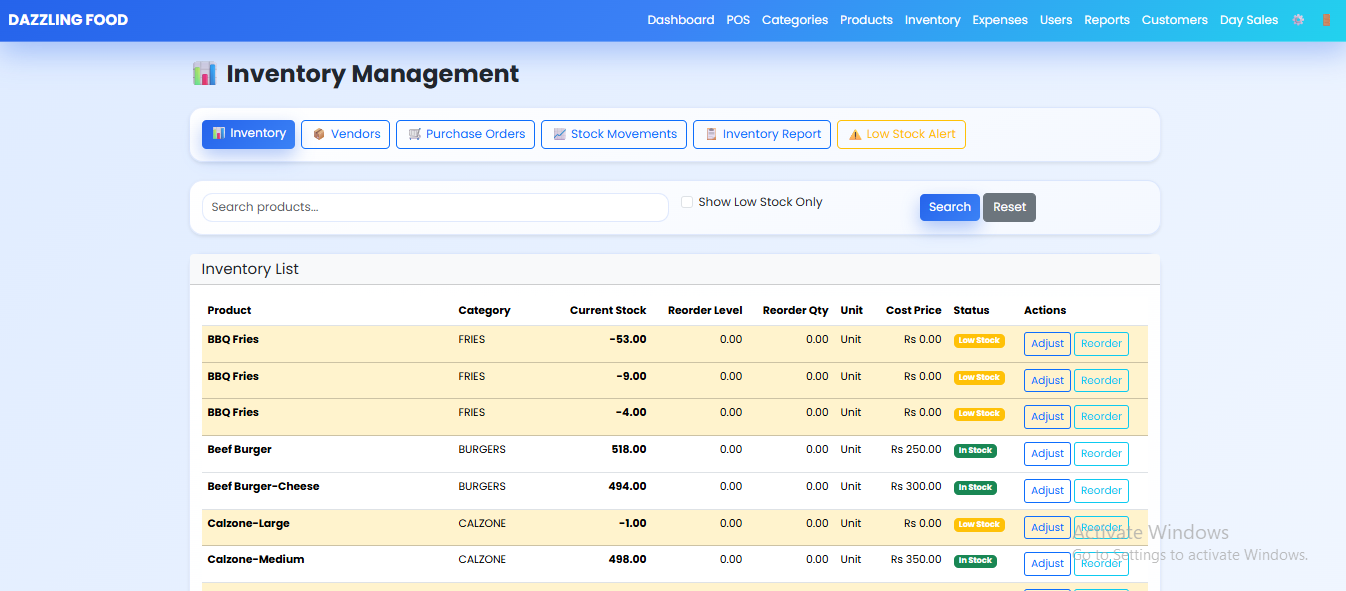Click cost price Rs 300.00

point(916,487)
